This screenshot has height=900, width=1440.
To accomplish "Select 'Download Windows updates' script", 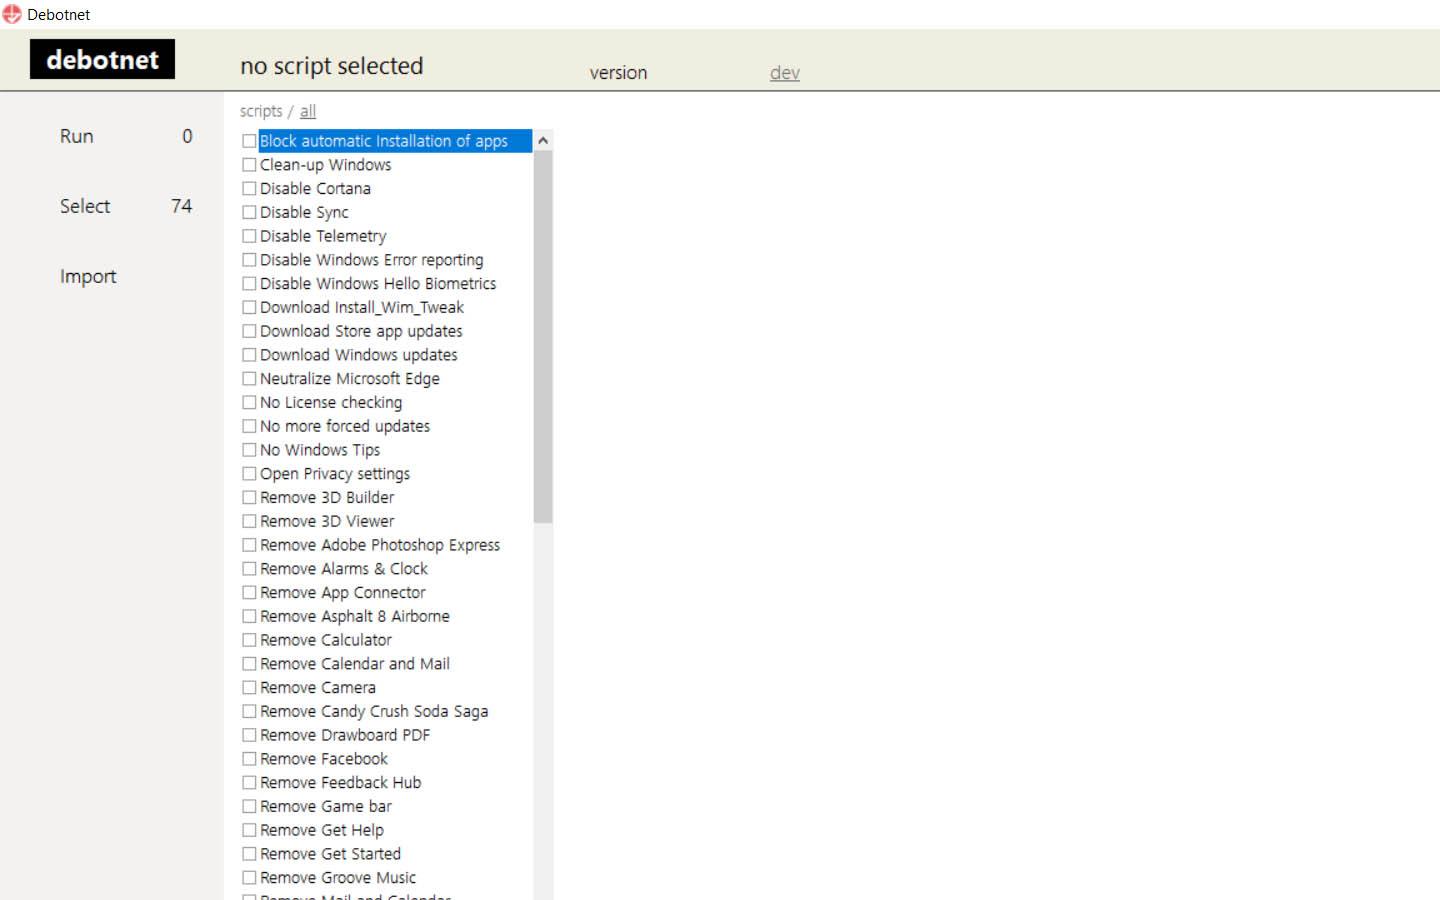I will tap(359, 355).
